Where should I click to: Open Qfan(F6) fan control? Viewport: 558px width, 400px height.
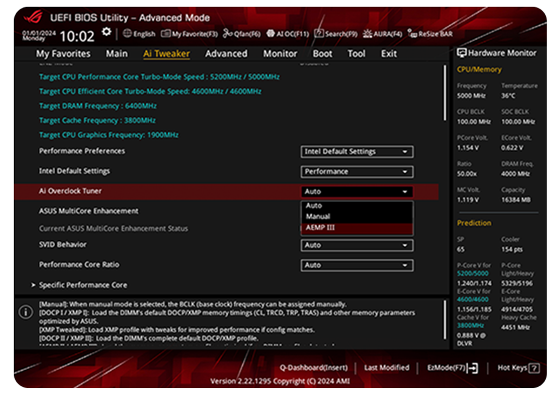[242, 34]
